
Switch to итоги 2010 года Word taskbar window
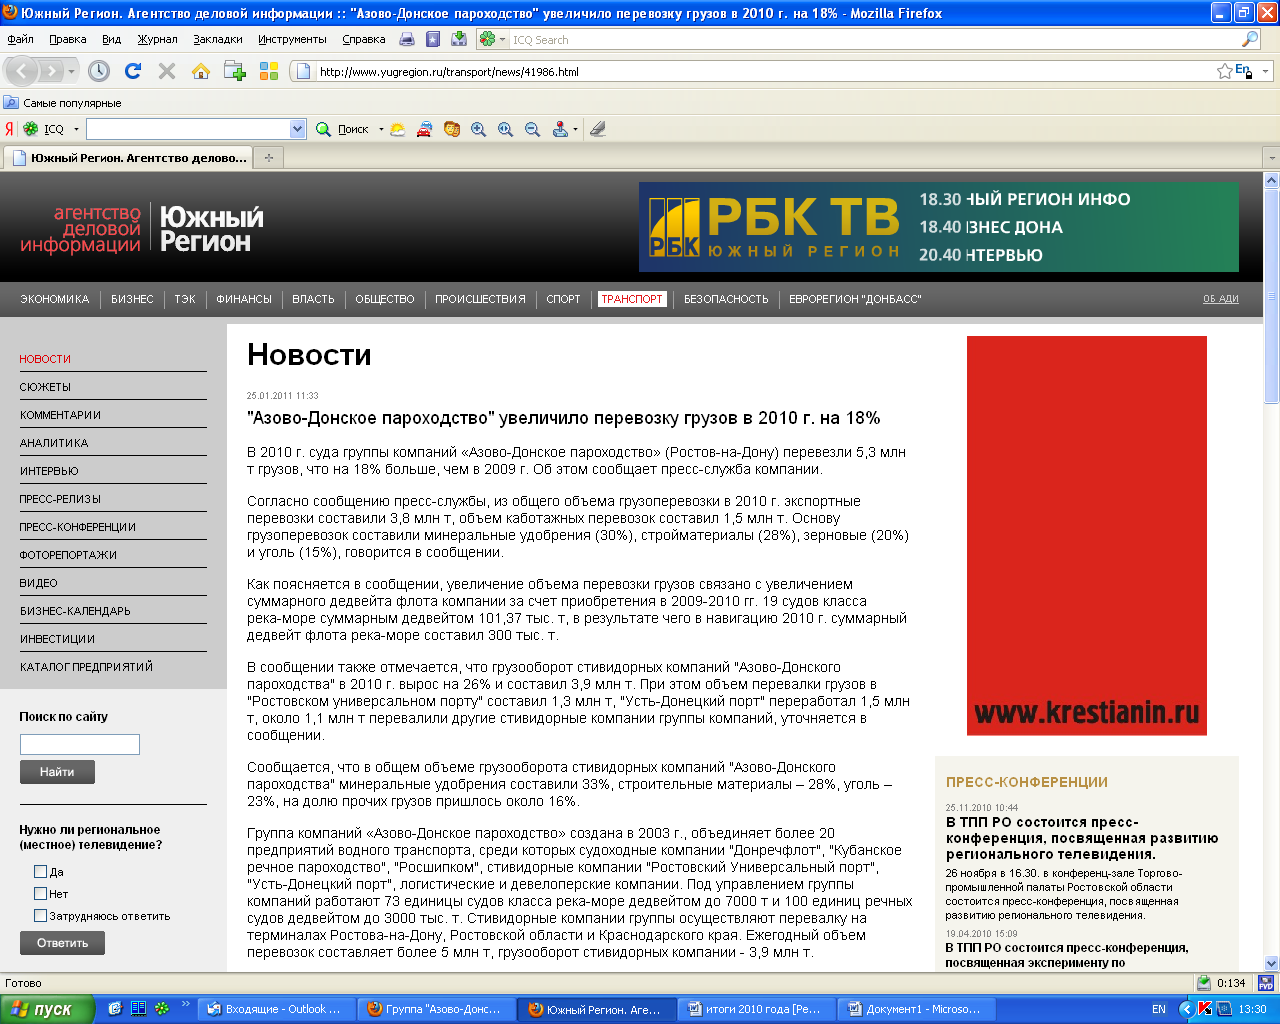point(757,1009)
